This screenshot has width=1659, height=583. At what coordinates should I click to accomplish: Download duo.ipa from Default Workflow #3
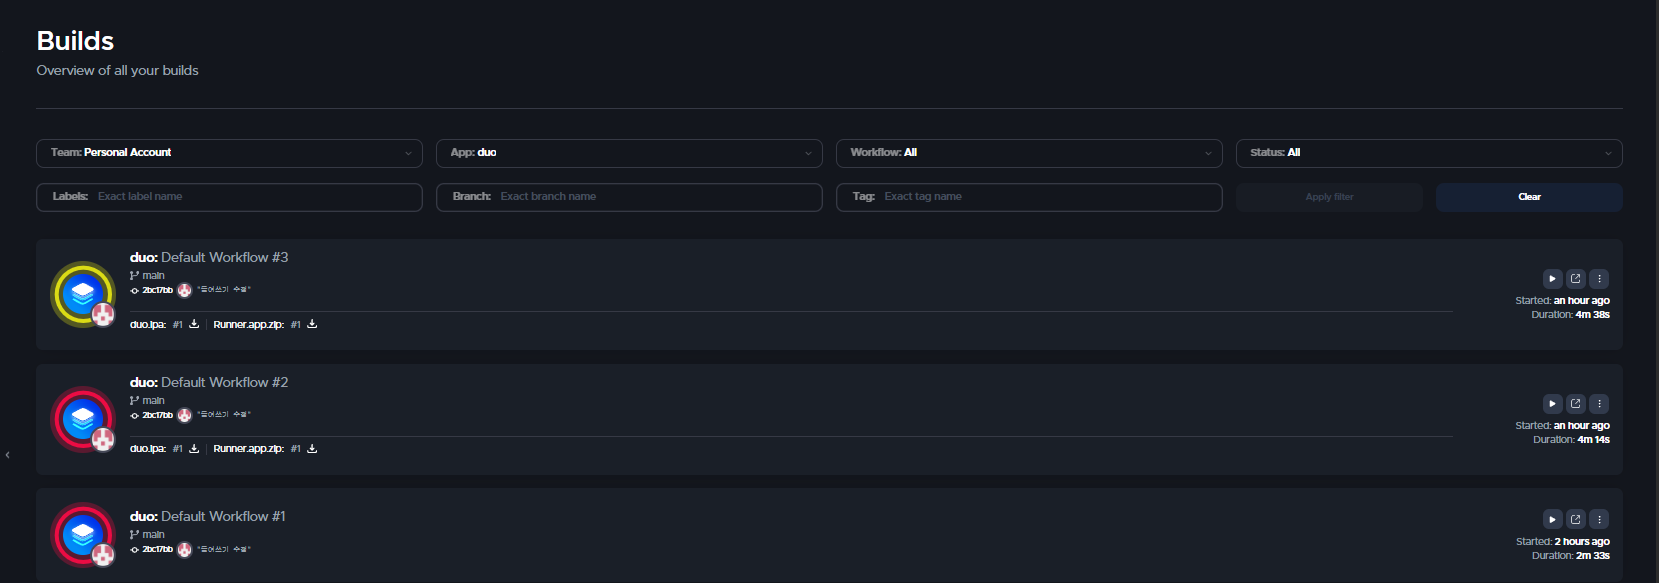pyautogui.click(x=194, y=324)
